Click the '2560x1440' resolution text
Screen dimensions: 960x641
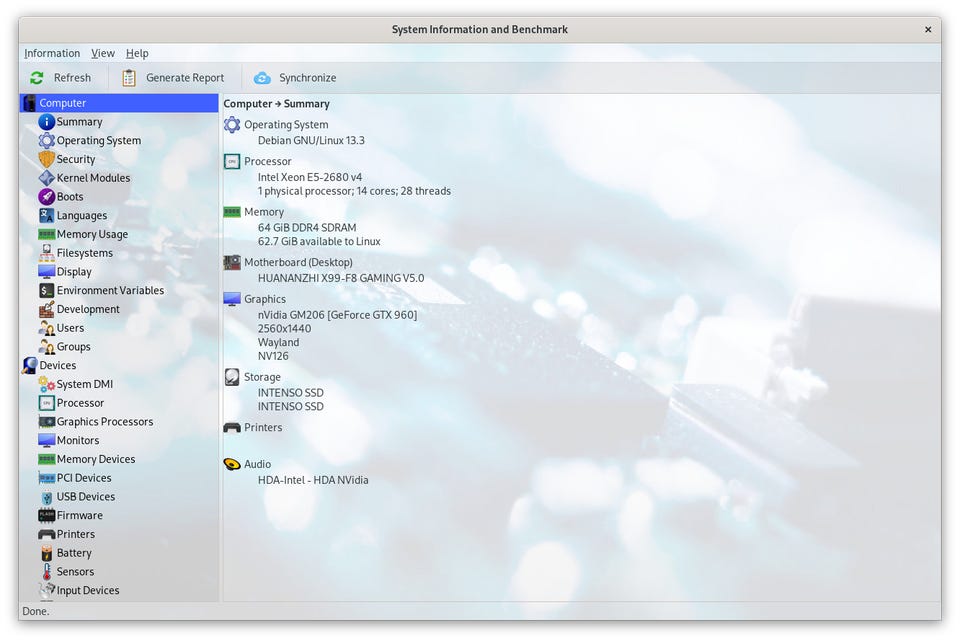[284, 328]
